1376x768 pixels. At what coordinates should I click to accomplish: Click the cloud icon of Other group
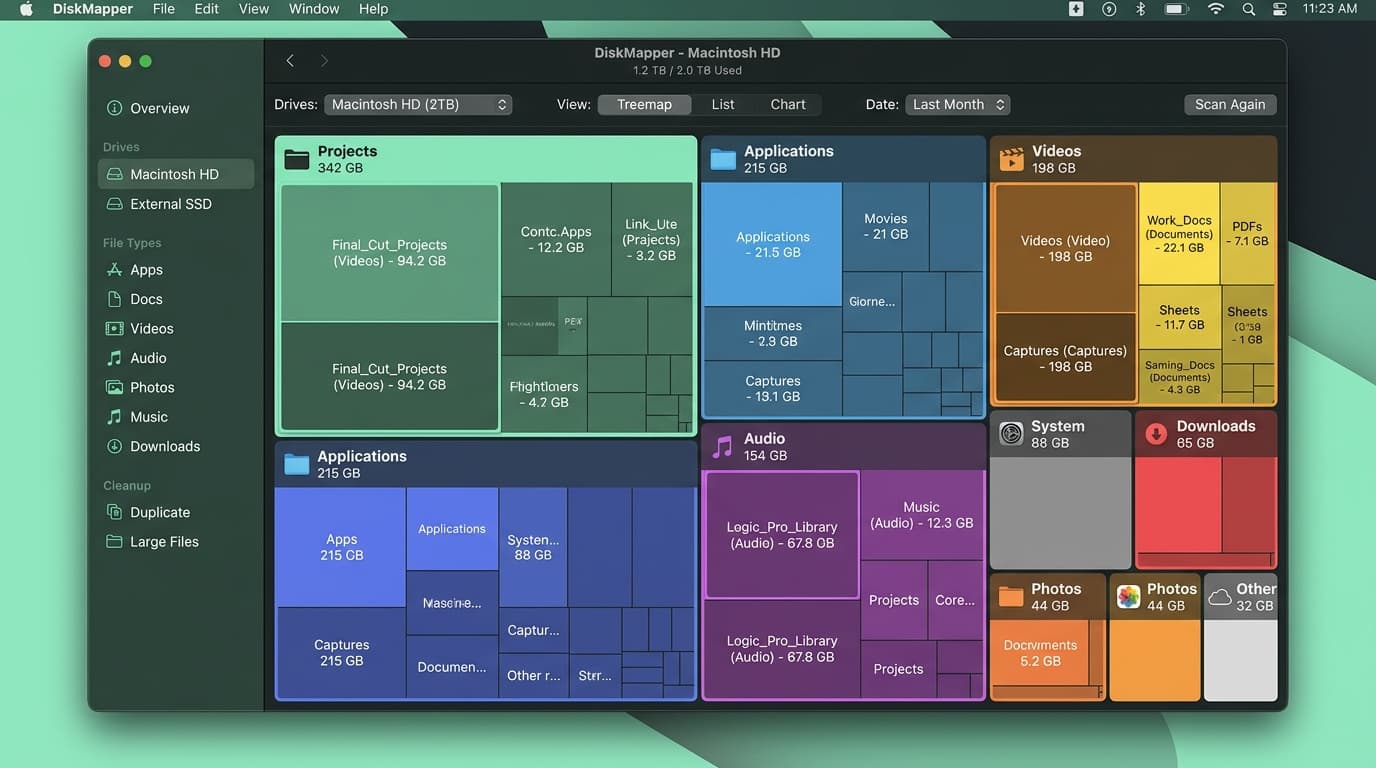(1220, 597)
